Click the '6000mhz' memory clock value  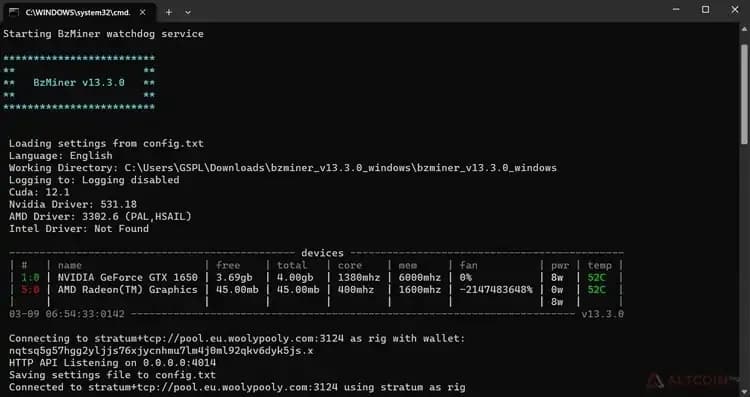click(x=420, y=277)
